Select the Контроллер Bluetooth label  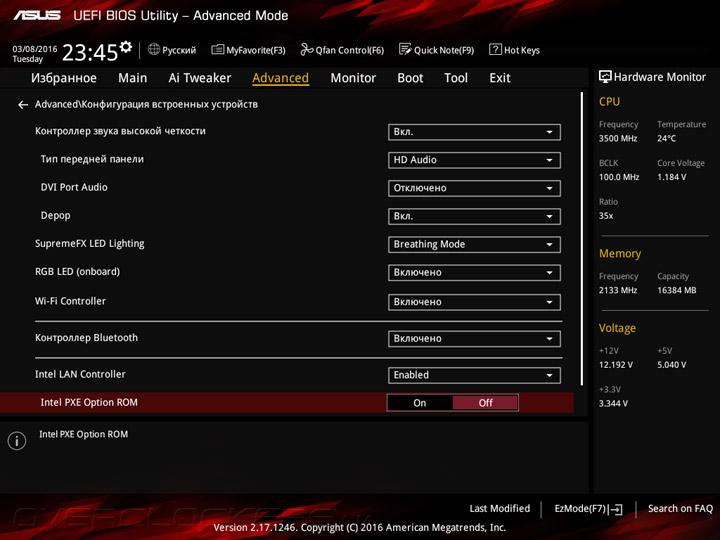(x=86, y=338)
